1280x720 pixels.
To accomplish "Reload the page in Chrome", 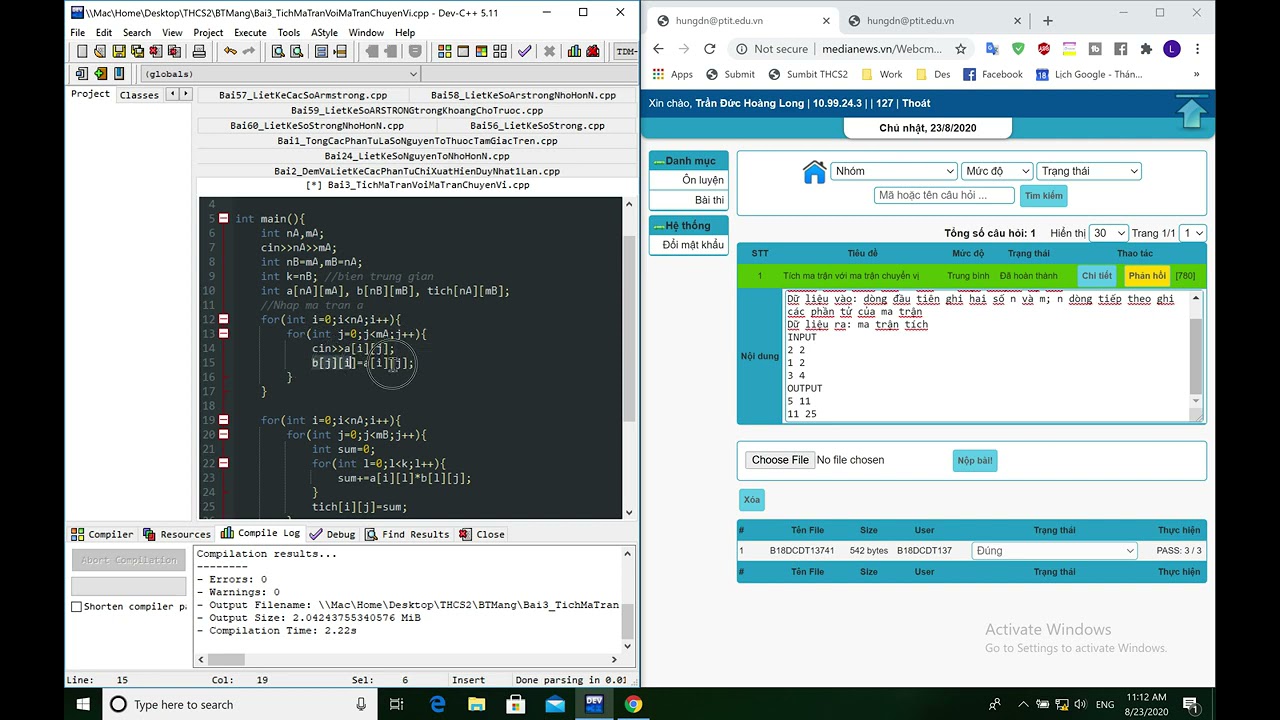I will coord(709,49).
